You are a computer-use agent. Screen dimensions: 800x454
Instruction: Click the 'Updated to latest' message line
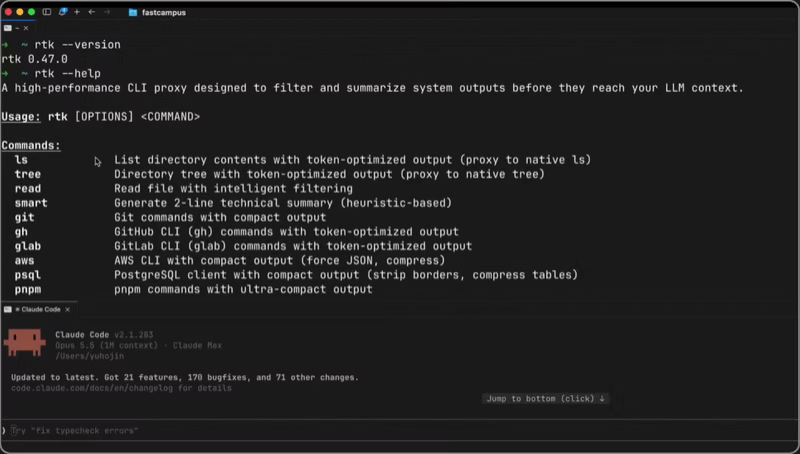point(185,377)
